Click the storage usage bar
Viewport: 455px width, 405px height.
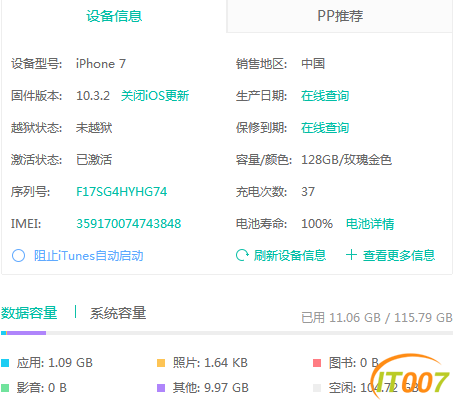pyautogui.click(x=227, y=333)
